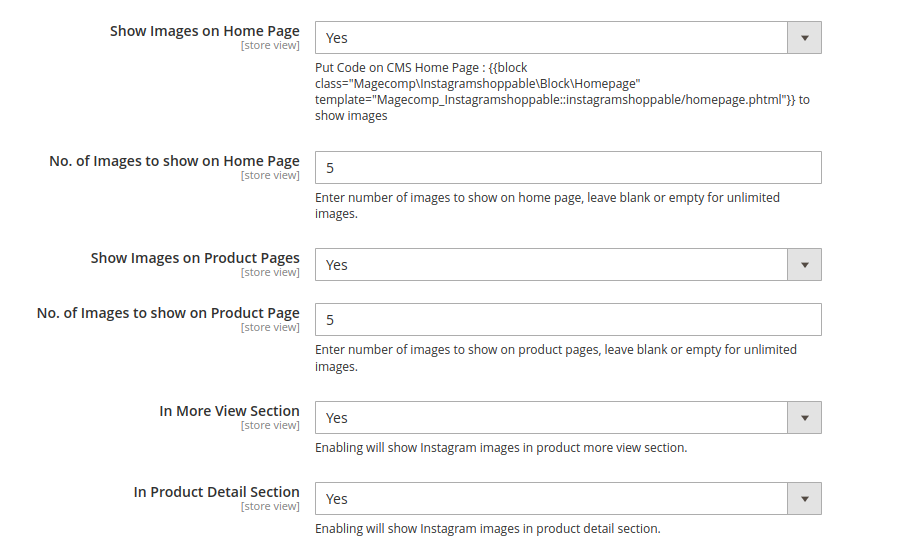902x552 pixels.
Task: Click the No. of Images to show on Home Page label
Action: point(174,161)
